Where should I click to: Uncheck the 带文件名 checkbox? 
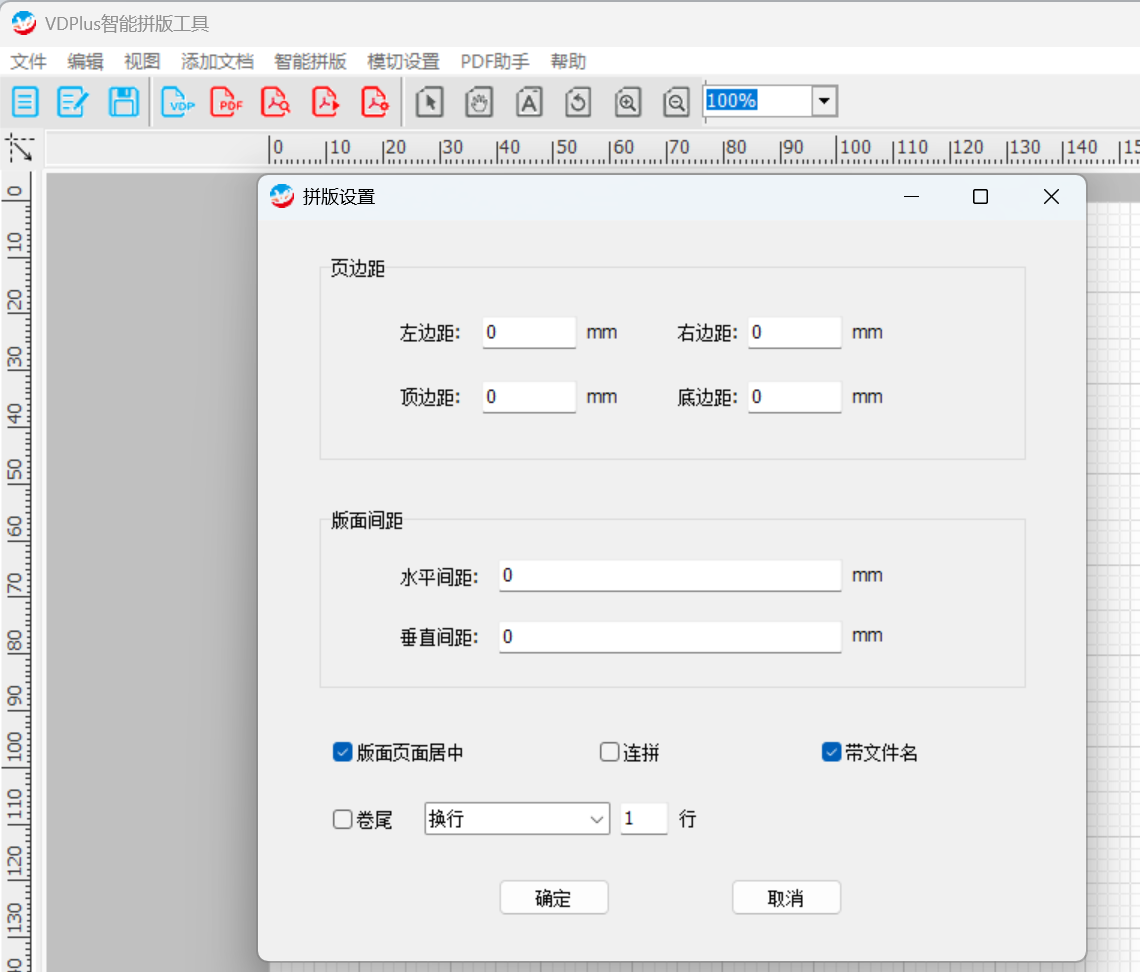tap(832, 752)
